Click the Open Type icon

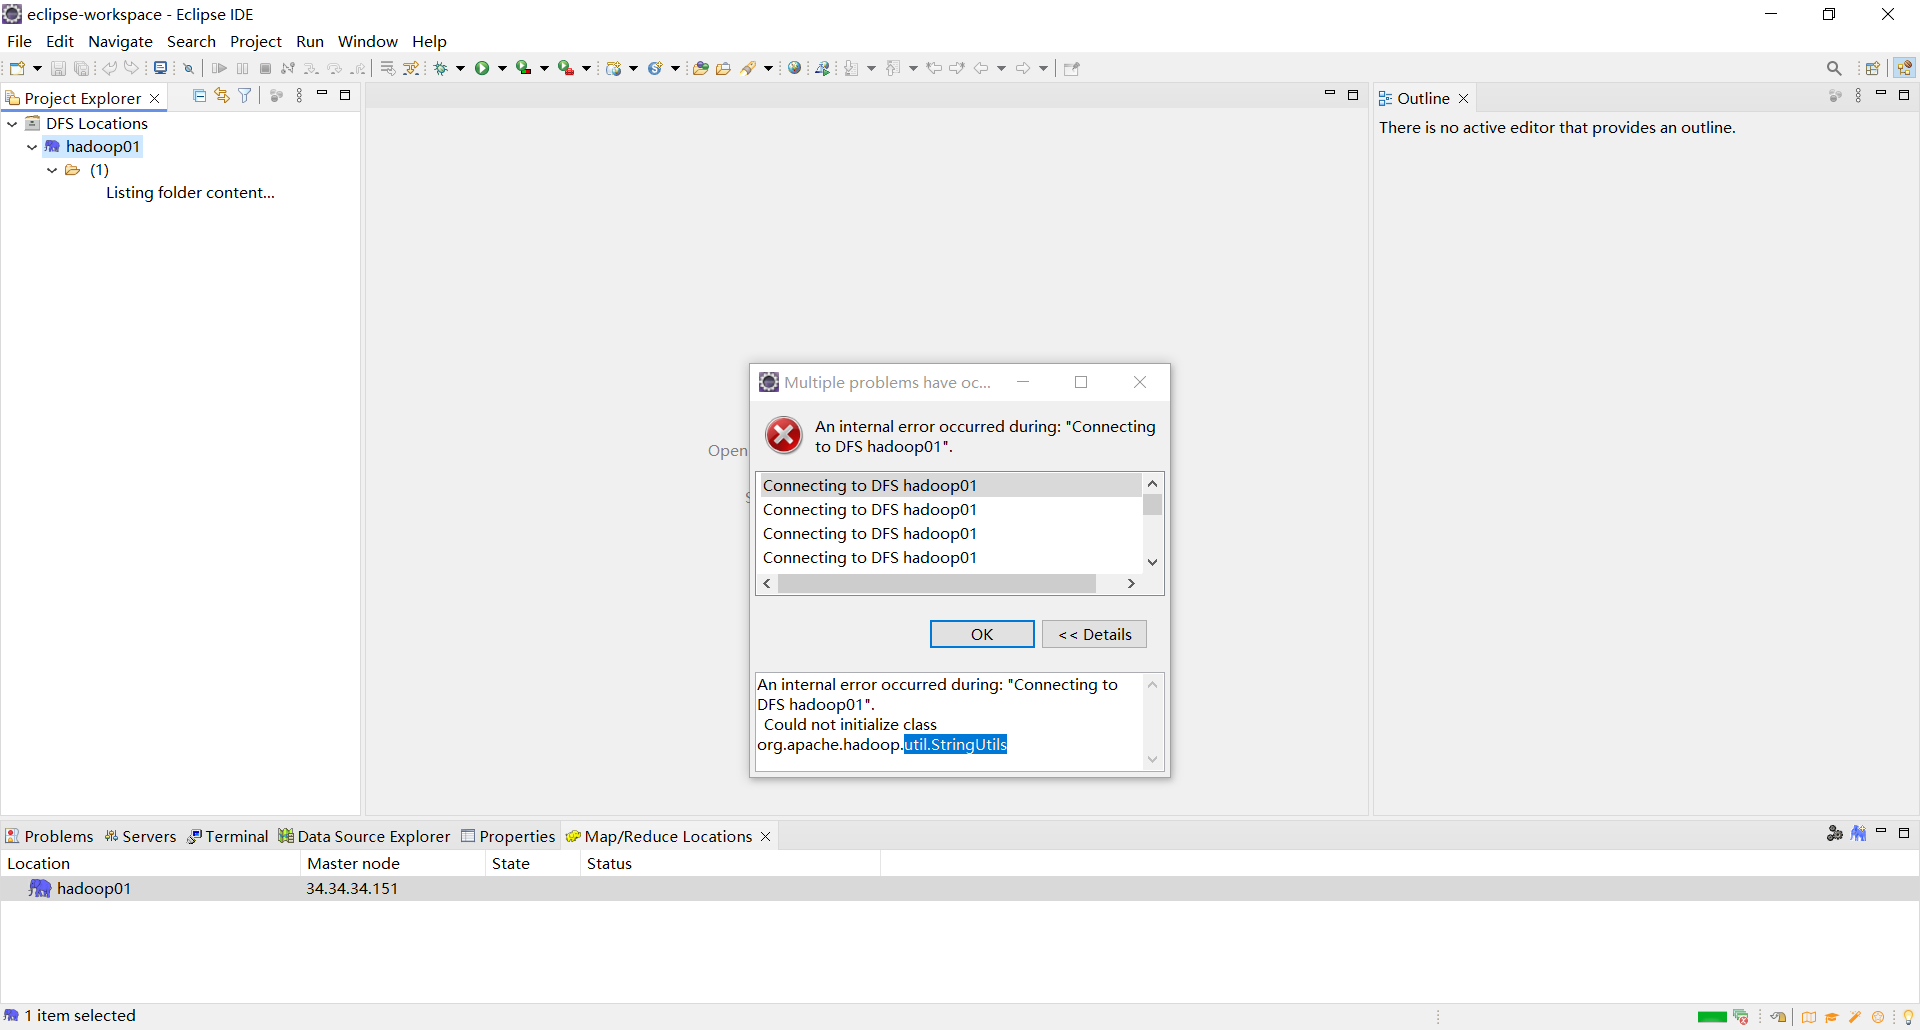700,68
